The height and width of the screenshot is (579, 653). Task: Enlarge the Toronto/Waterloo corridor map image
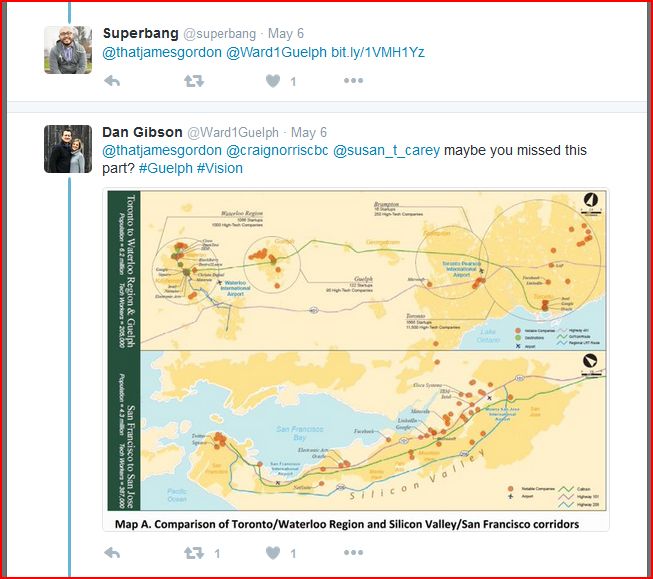click(x=356, y=359)
